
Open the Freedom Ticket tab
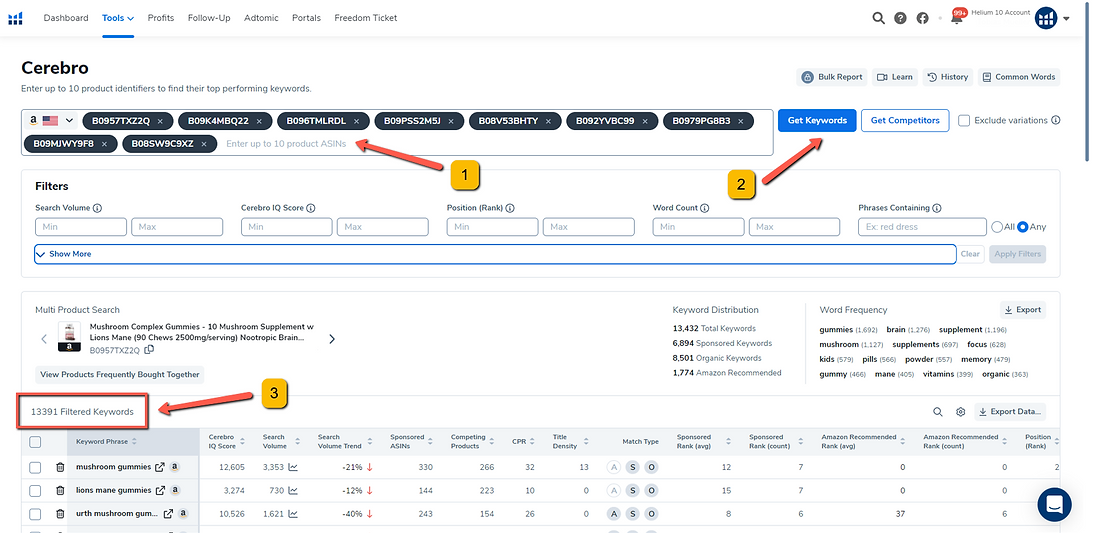(366, 18)
